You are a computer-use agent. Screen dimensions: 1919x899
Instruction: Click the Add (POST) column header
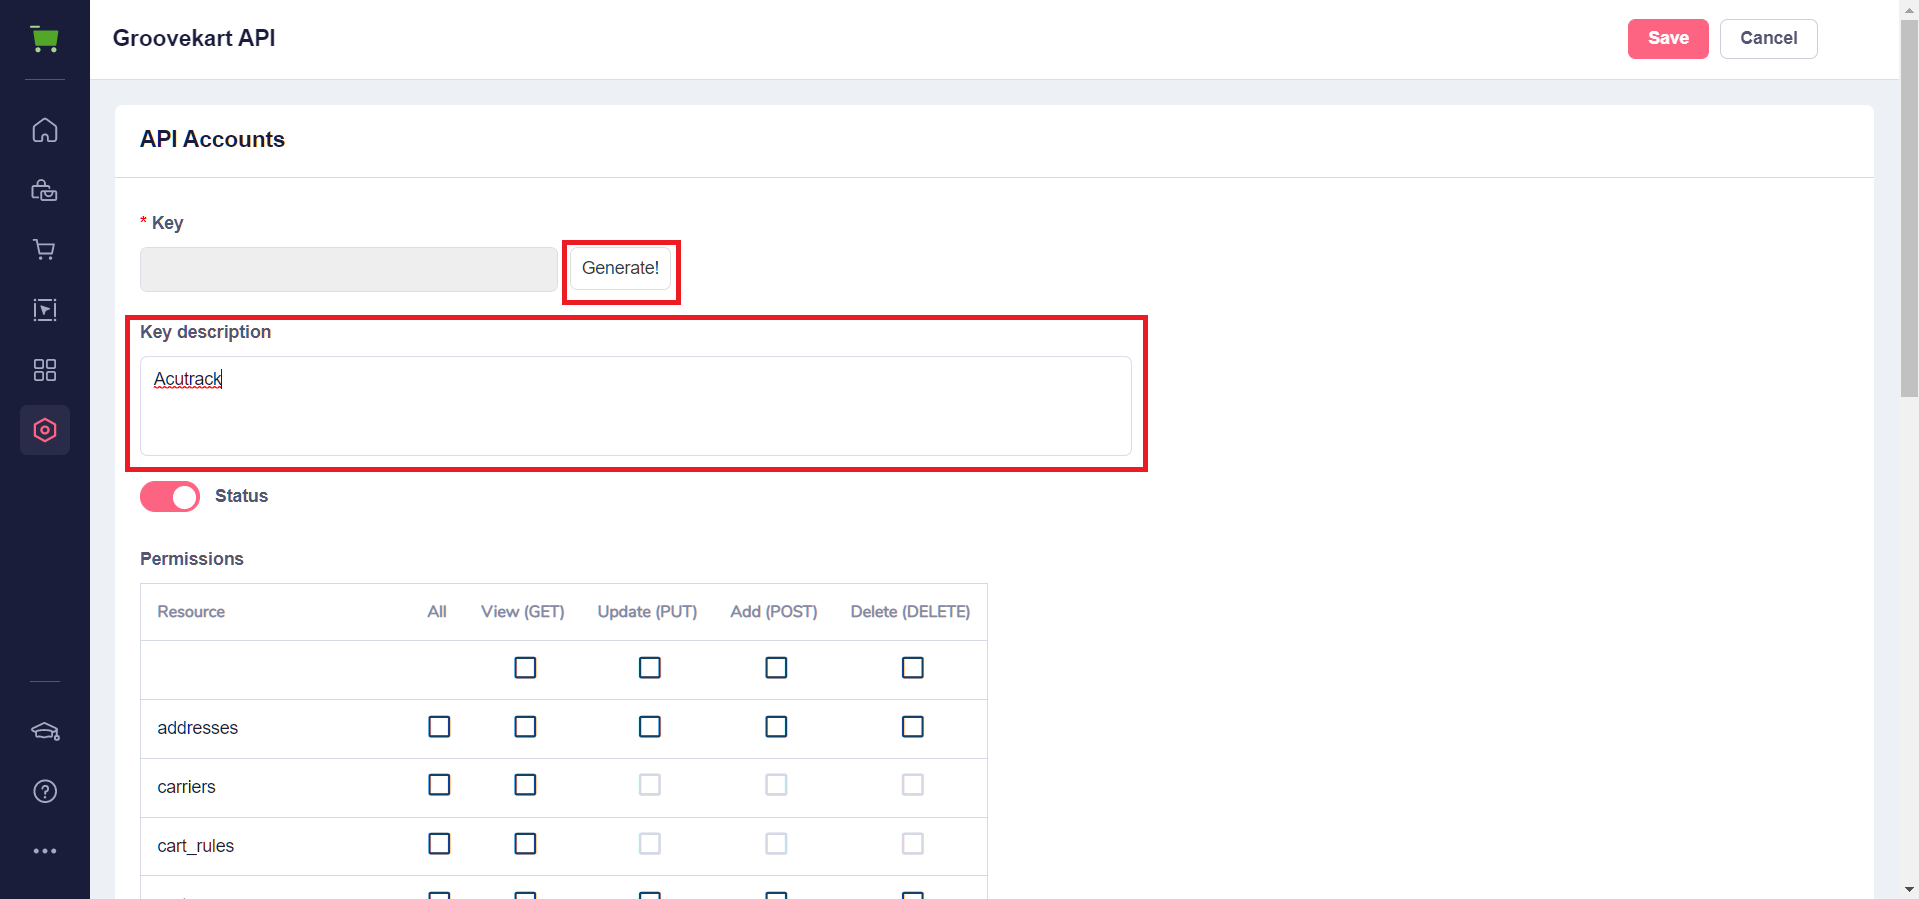(x=774, y=612)
